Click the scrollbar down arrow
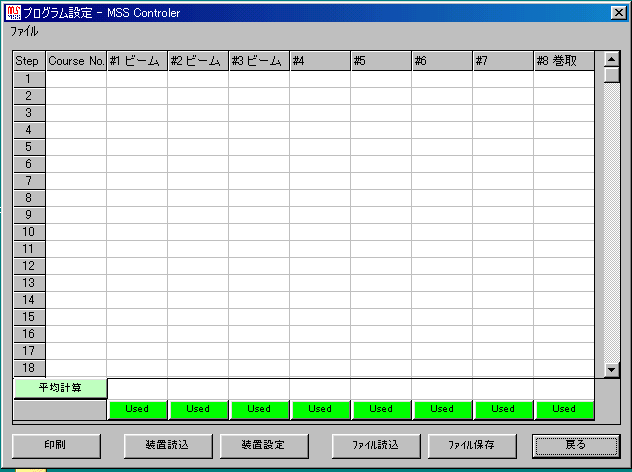The width and height of the screenshot is (632, 472). pos(612,370)
